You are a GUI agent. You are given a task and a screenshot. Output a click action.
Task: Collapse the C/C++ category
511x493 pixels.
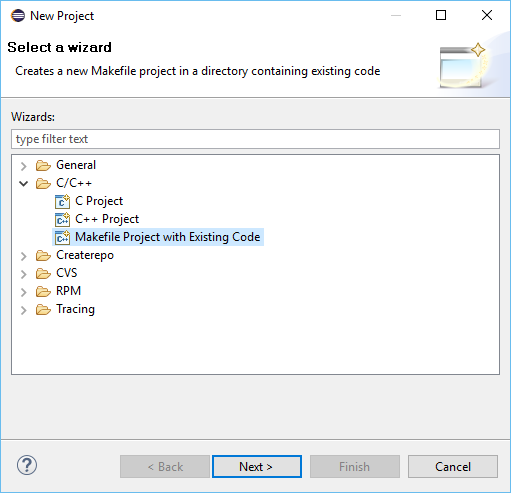tap(24, 183)
